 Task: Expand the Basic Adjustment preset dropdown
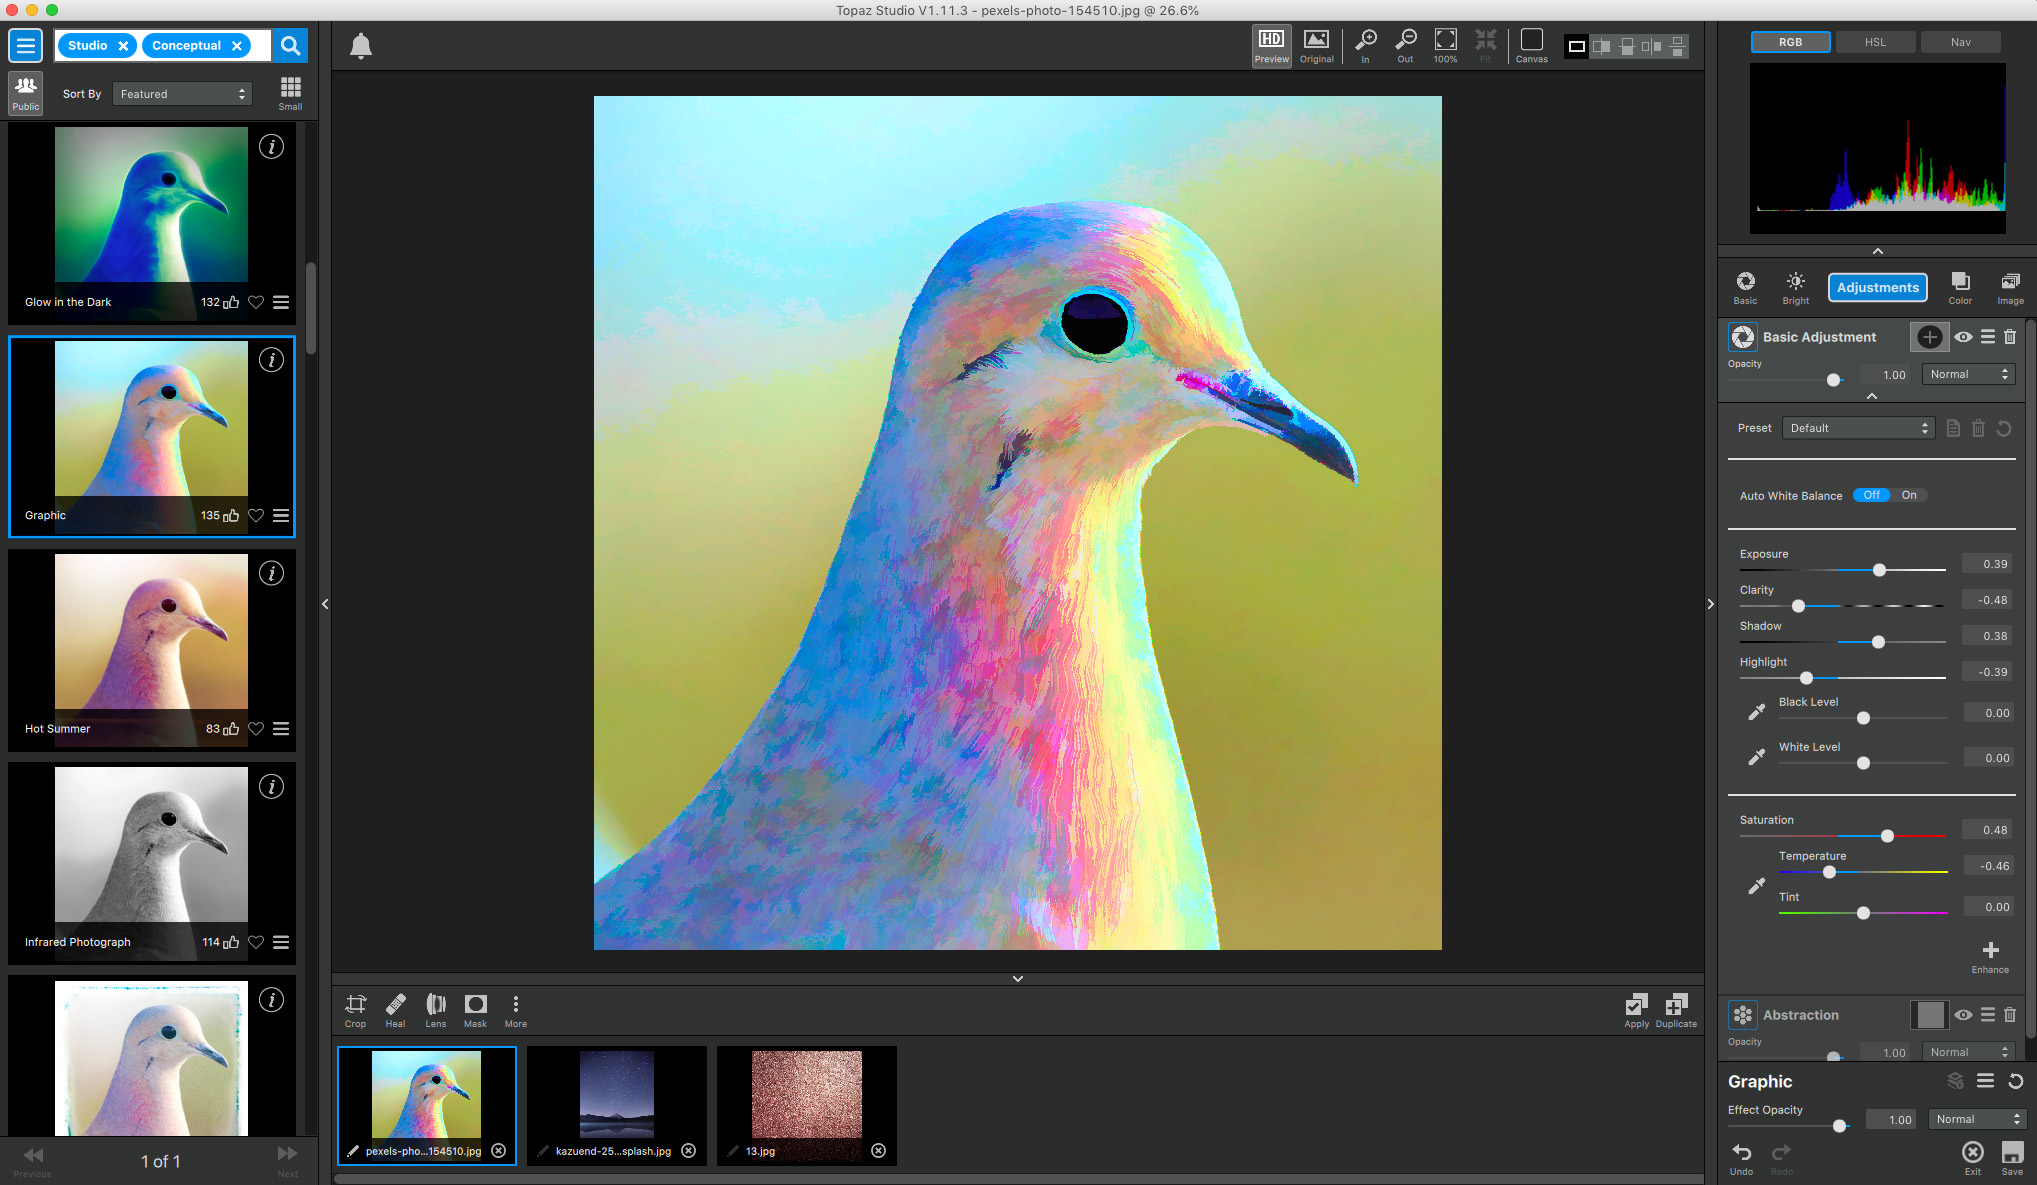1858,427
